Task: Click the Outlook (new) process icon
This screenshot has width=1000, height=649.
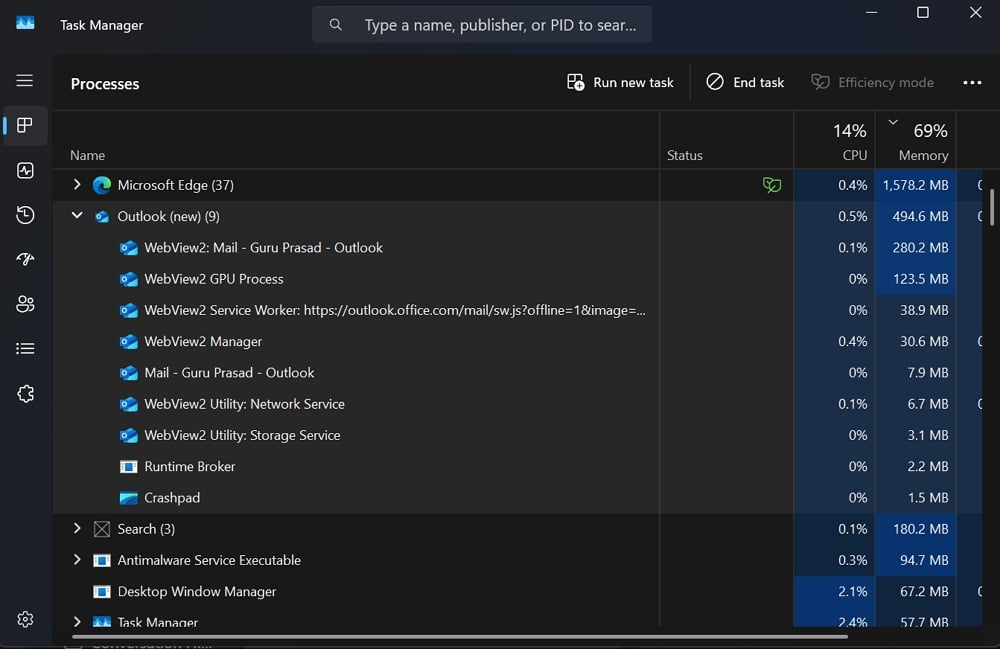Action: click(x=102, y=217)
